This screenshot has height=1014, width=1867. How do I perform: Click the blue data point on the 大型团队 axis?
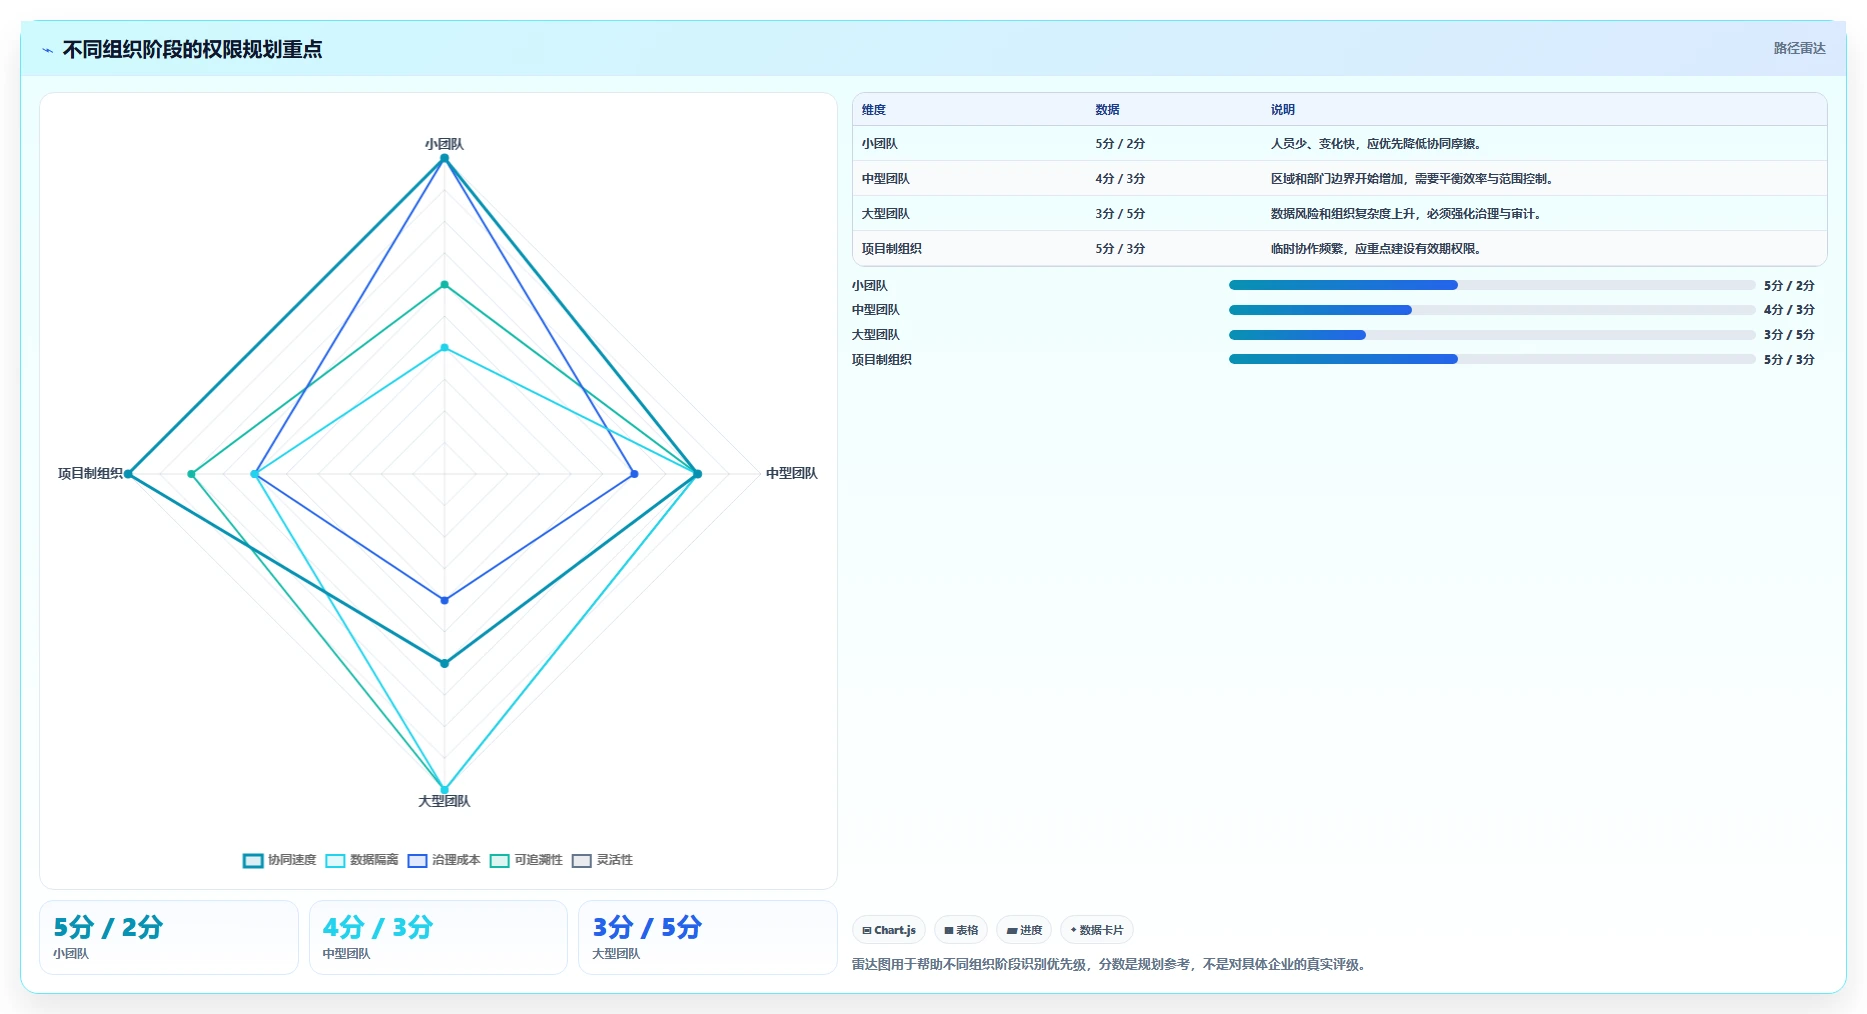445,600
